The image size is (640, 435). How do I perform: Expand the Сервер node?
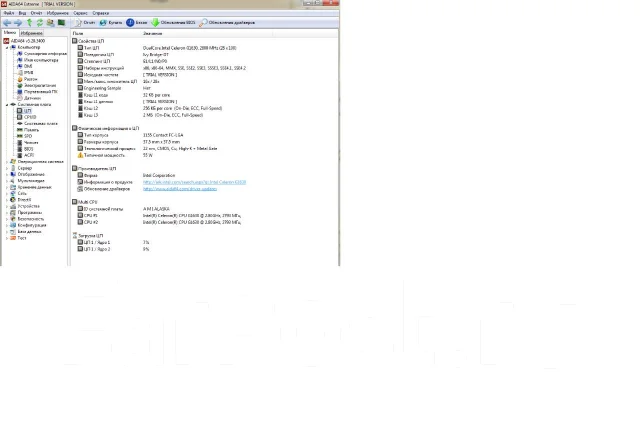[x=7, y=168]
